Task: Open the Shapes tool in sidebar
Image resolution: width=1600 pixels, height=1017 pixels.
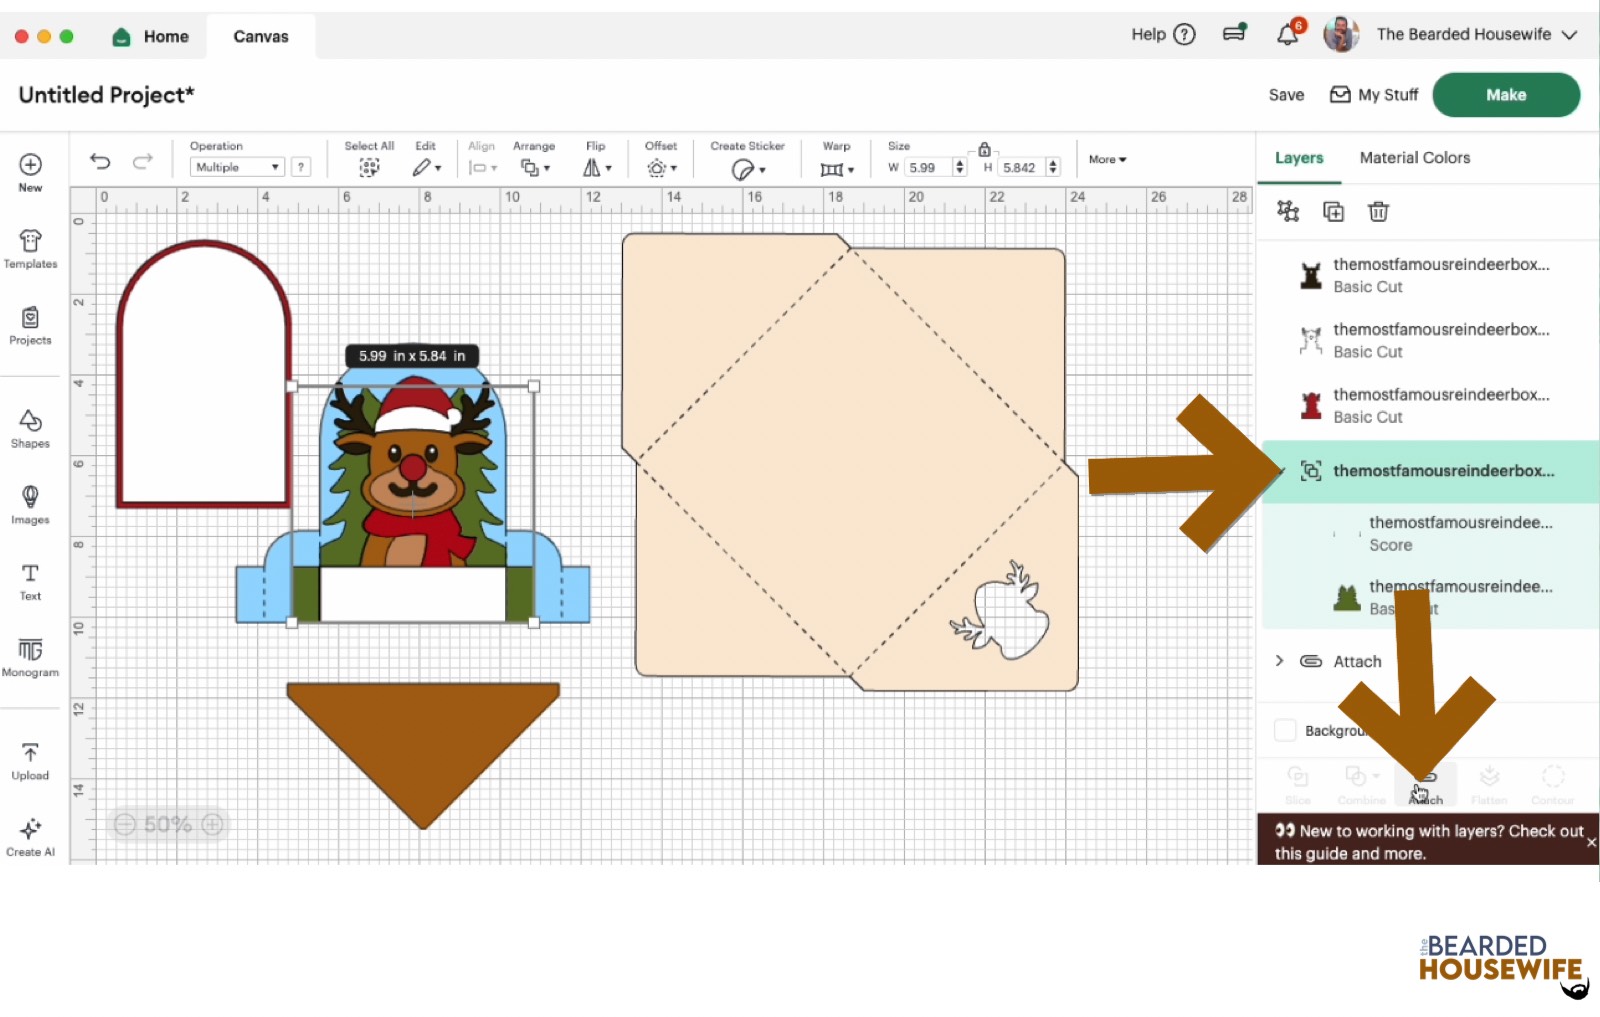Action: point(30,428)
